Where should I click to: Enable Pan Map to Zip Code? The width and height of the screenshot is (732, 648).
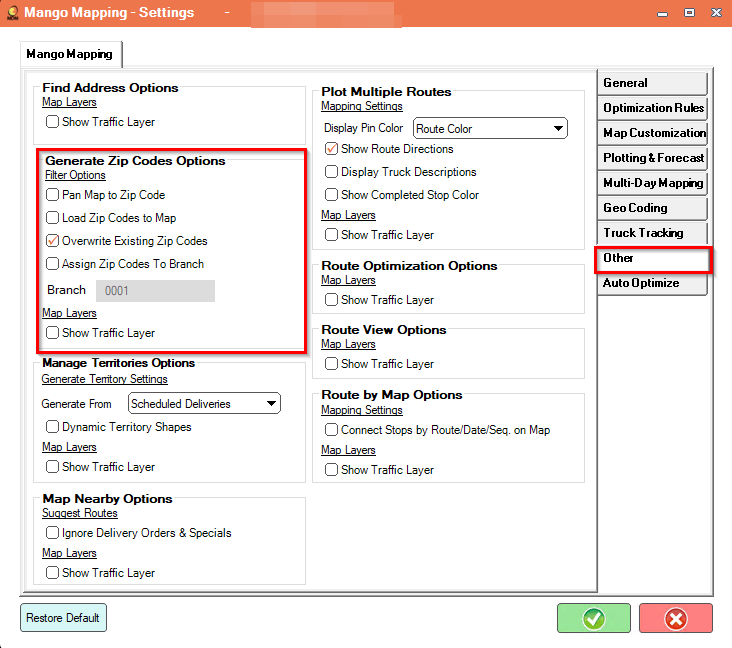coord(52,195)
